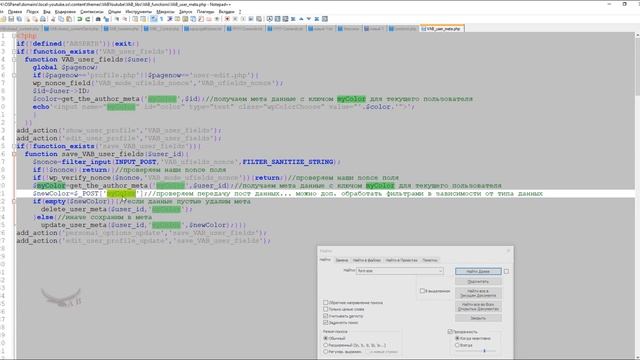Collapse fold marker at first function_exists line
The image size is (640, 360).
click(x=14, y=51)
